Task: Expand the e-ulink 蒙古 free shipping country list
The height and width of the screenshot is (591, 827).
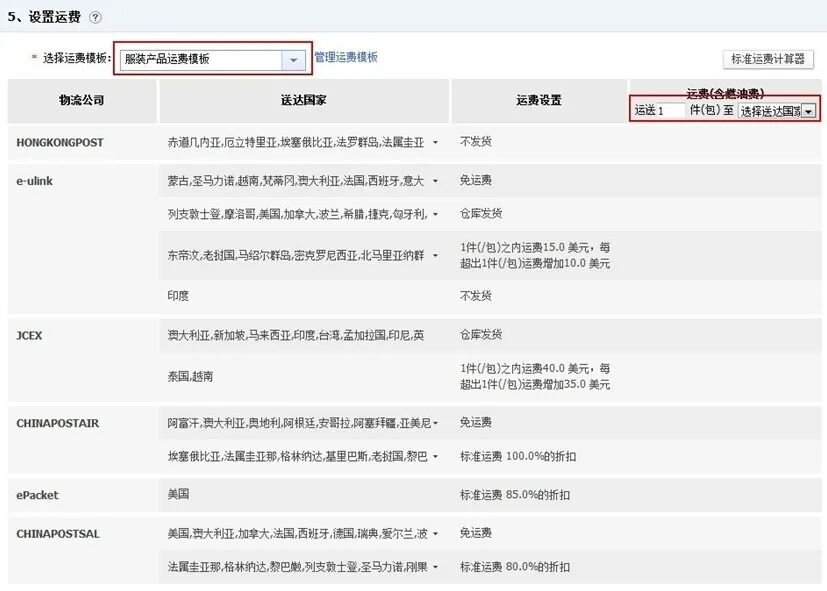Action: tap(434, 182)
